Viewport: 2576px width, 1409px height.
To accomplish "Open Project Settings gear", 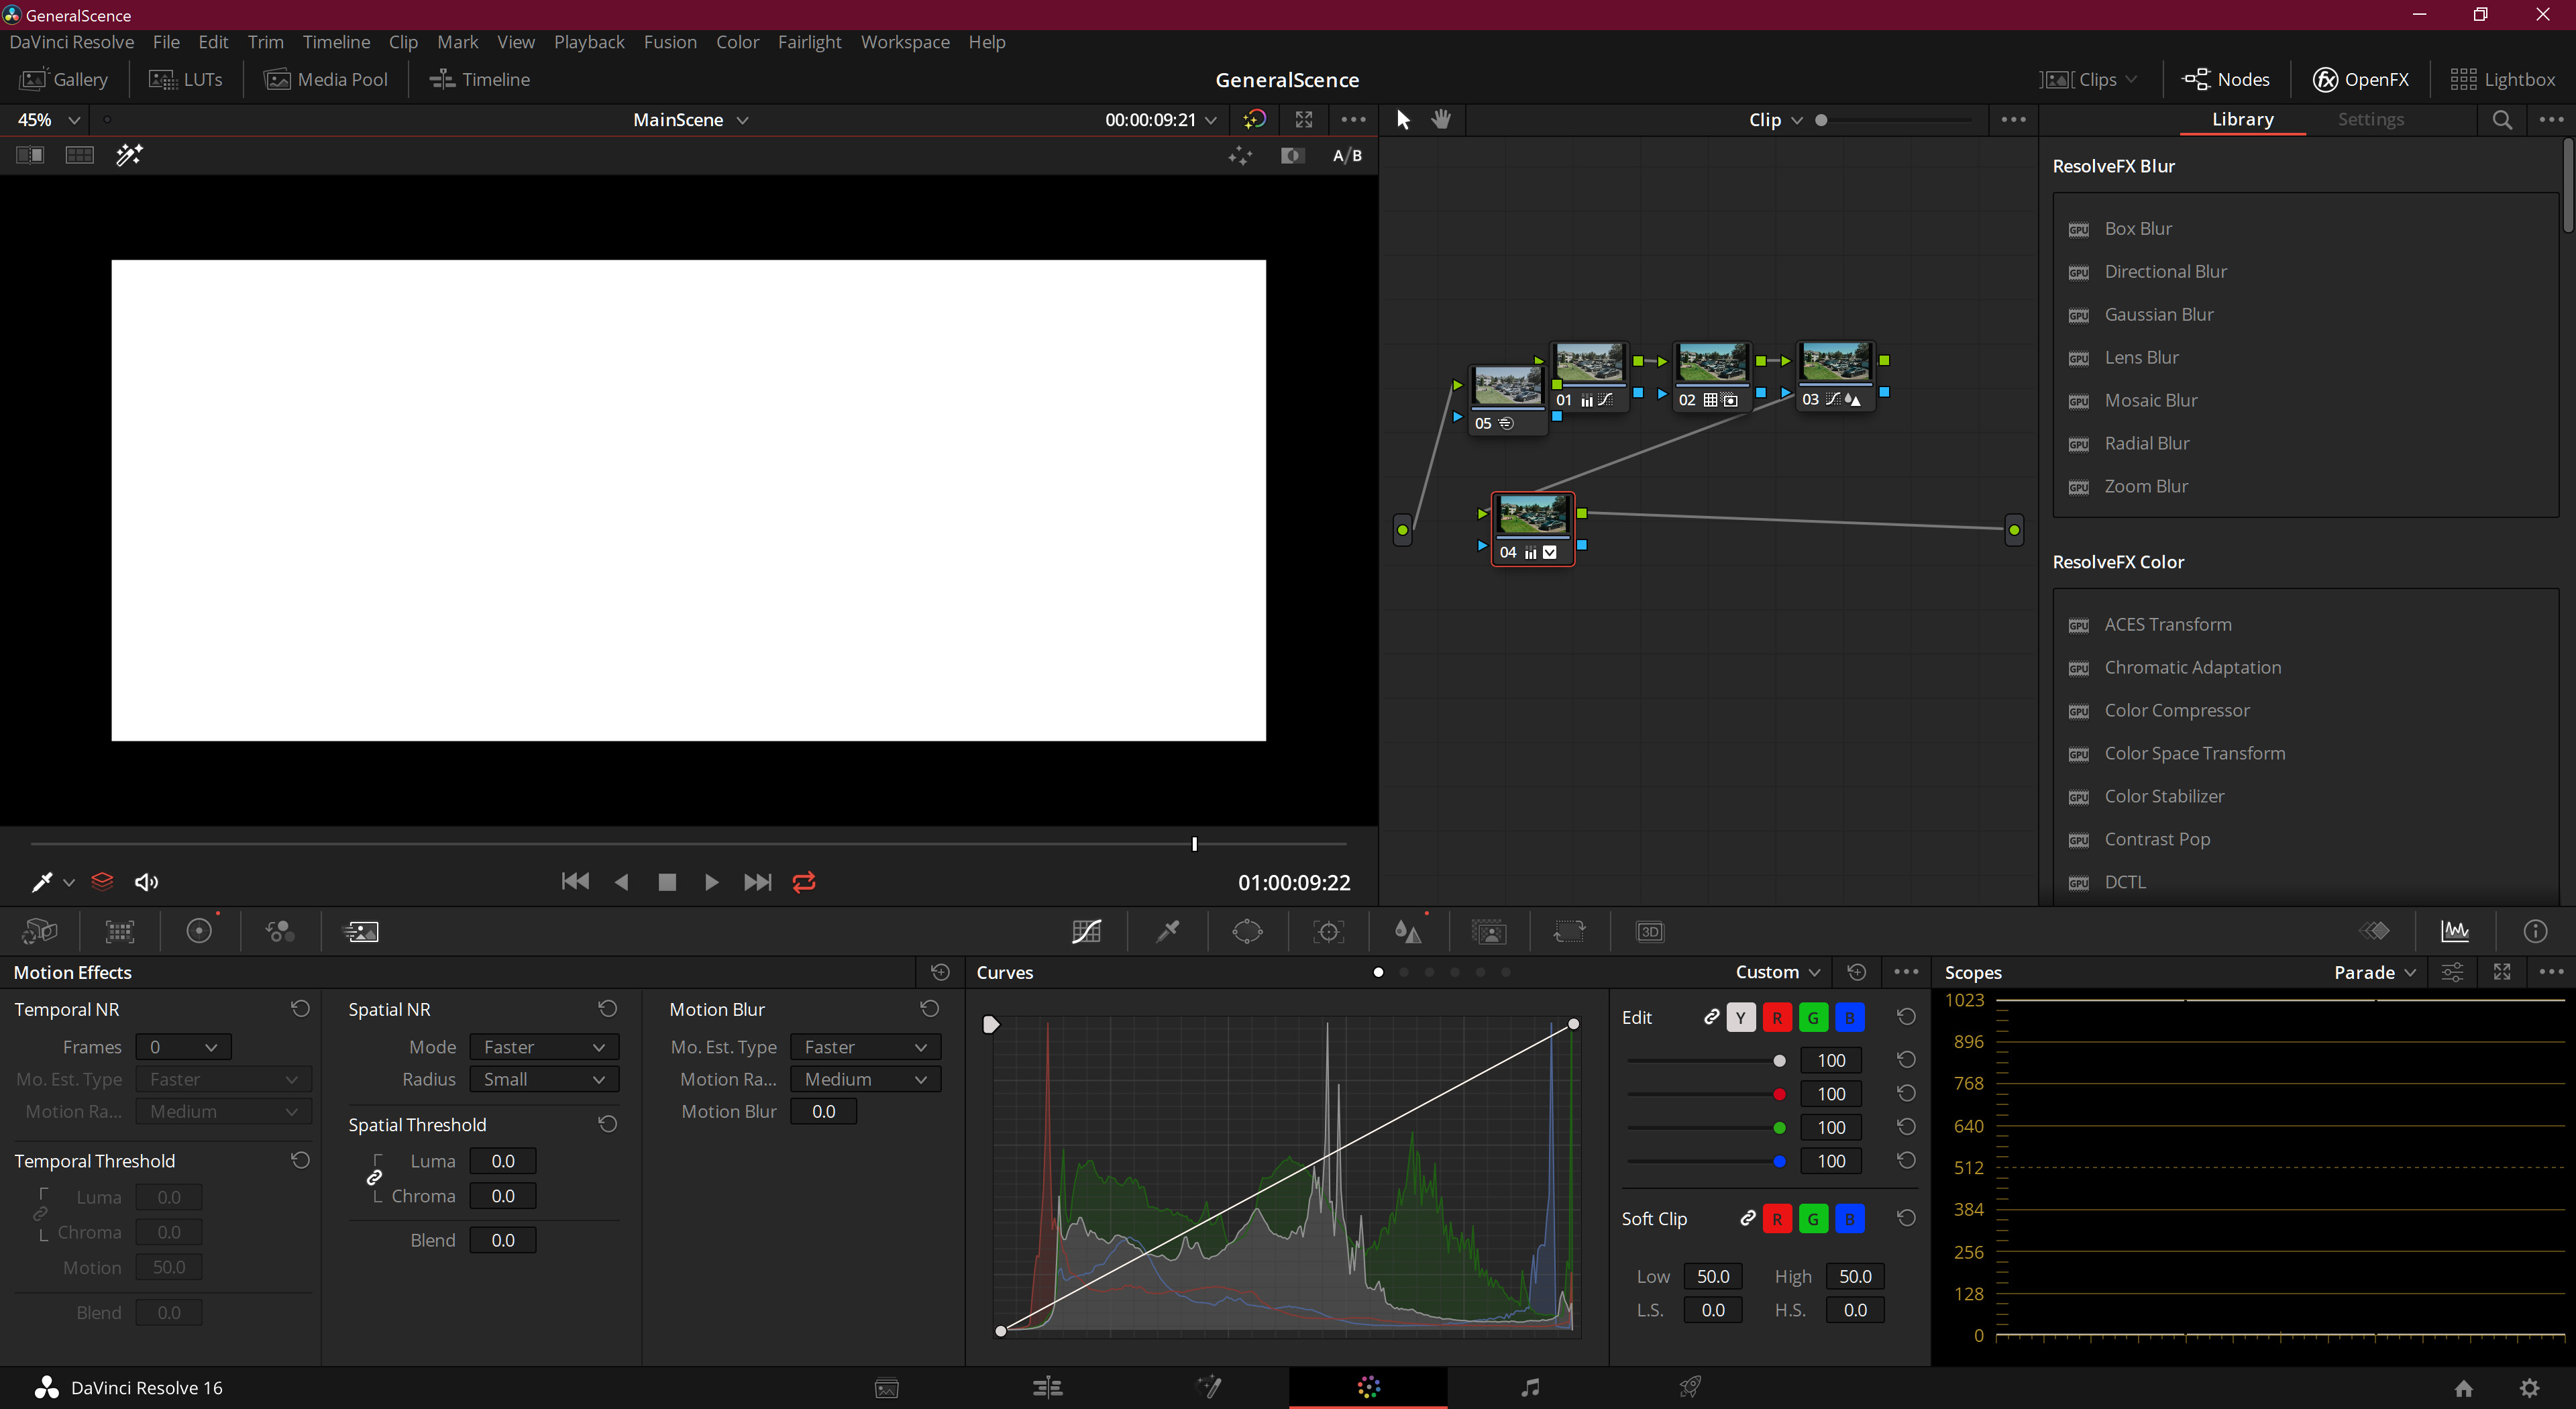I will 2529,1387.
